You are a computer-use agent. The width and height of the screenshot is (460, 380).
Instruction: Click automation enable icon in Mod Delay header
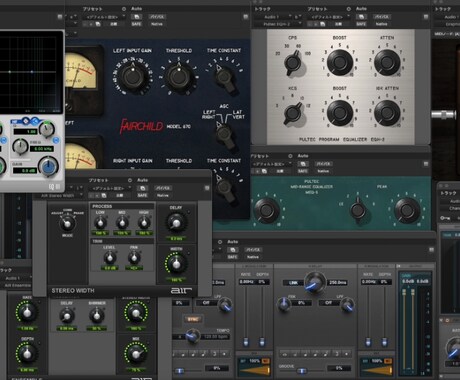(233, 250)
